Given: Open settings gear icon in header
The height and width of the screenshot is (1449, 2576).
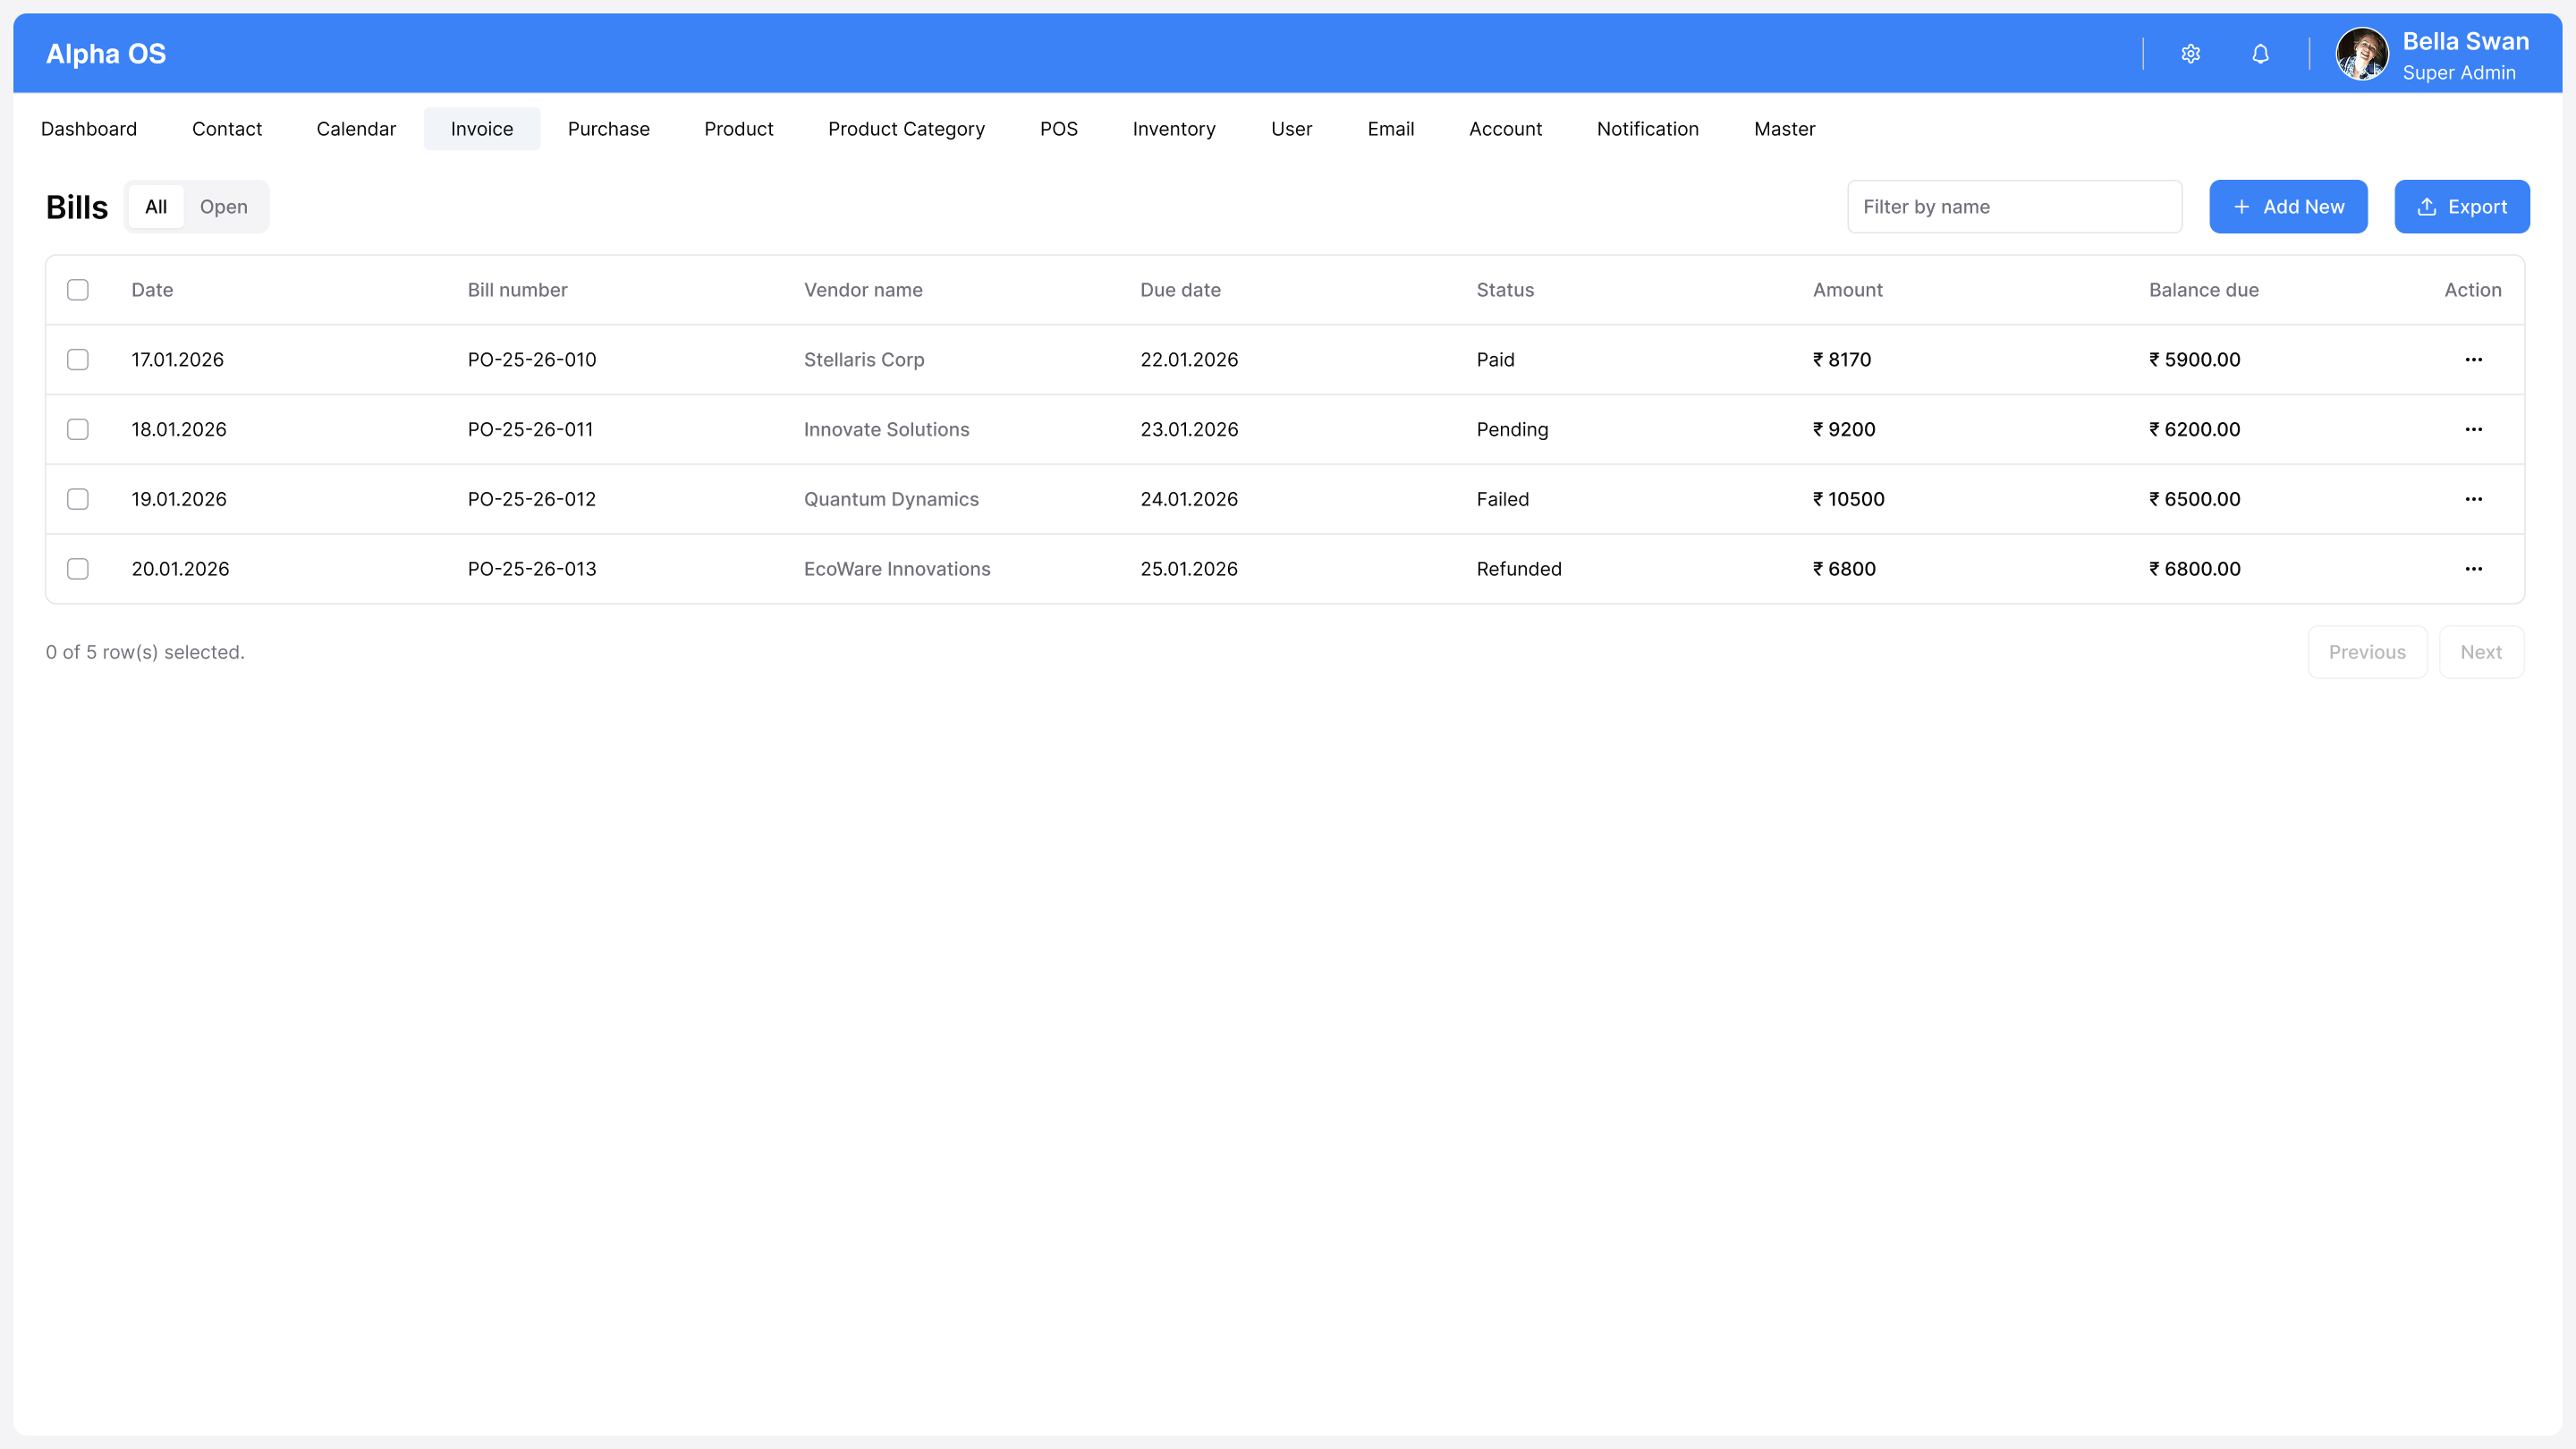Looking at the screenshot, I should point(2190,54).
